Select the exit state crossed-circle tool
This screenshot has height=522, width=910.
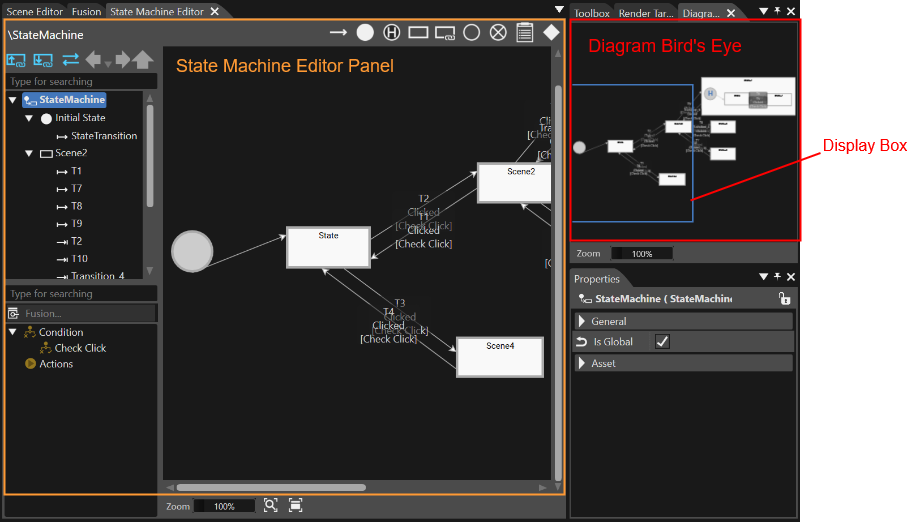tap(498, 33)
